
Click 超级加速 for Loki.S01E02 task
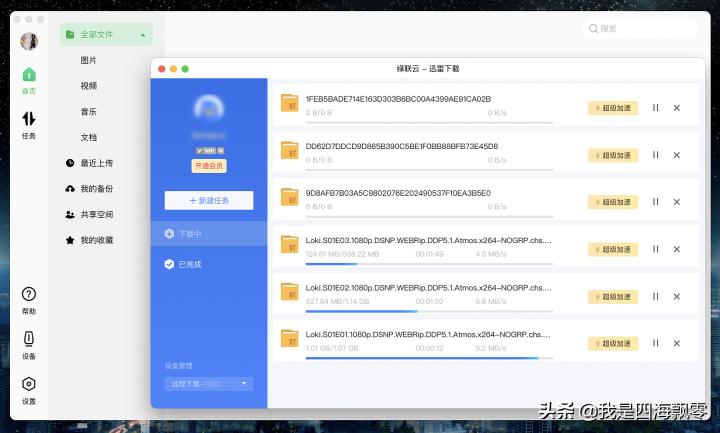click(x=613, y=297)
